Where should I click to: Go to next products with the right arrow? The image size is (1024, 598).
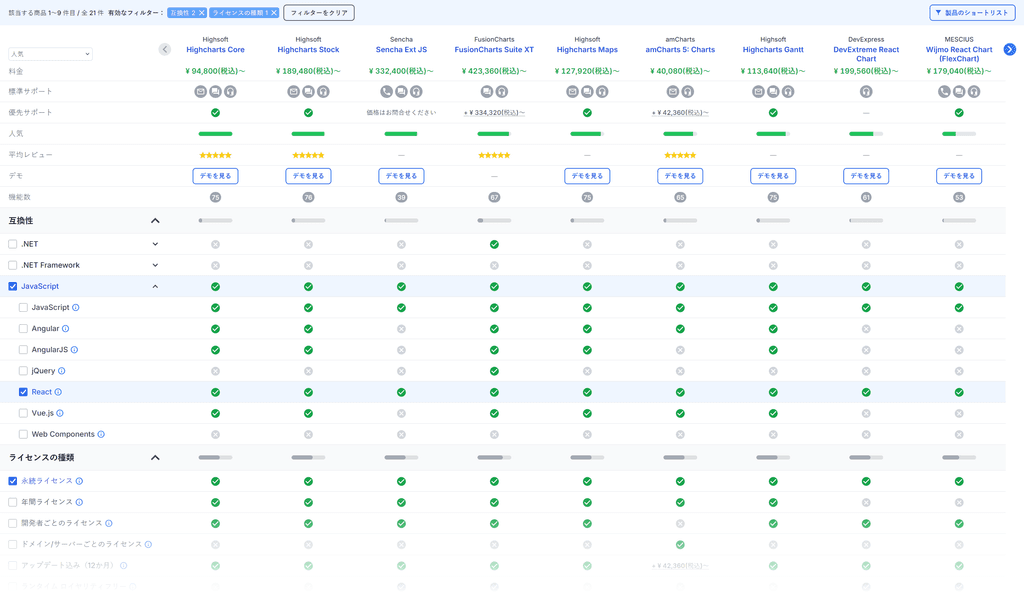pos(1010,49)
